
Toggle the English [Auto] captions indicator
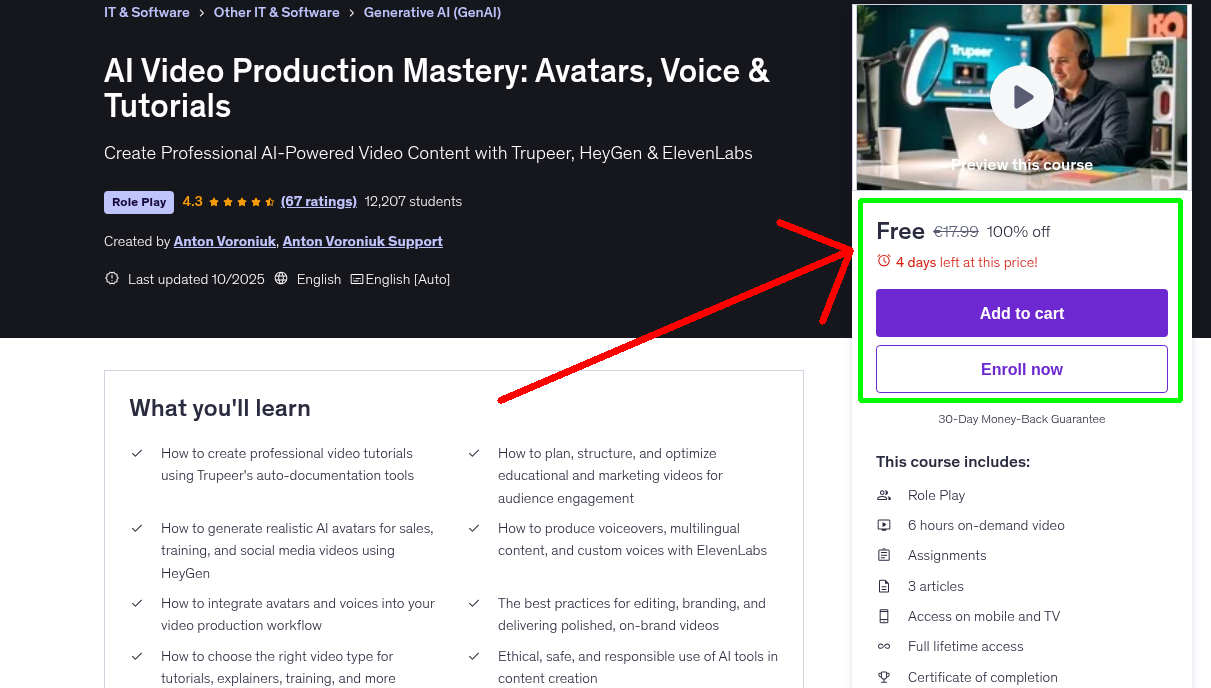400,279
